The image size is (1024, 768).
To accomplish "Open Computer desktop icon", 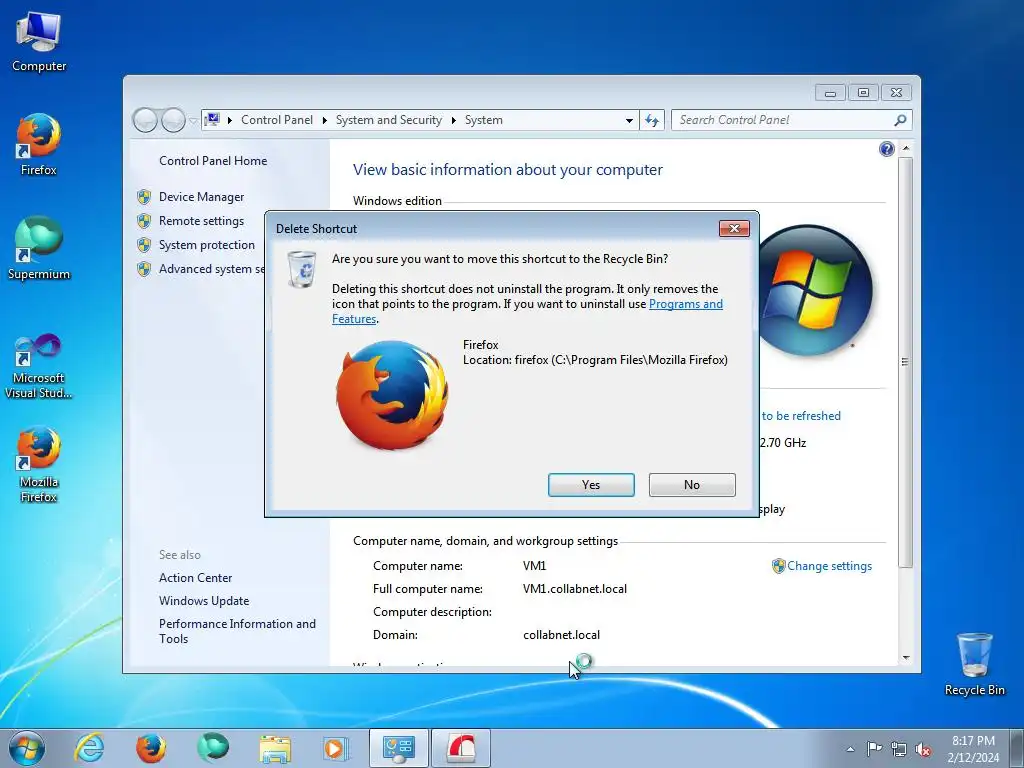I will coord(39,42).
